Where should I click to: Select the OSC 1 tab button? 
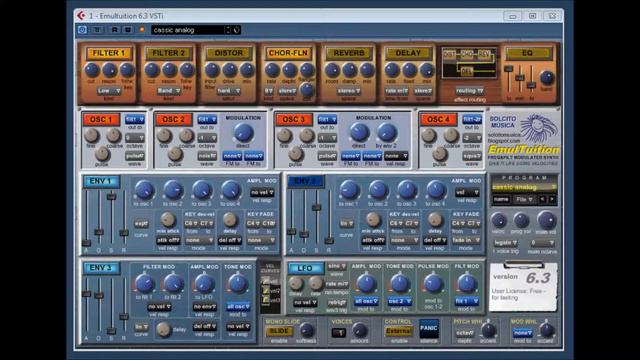point(101,120)
